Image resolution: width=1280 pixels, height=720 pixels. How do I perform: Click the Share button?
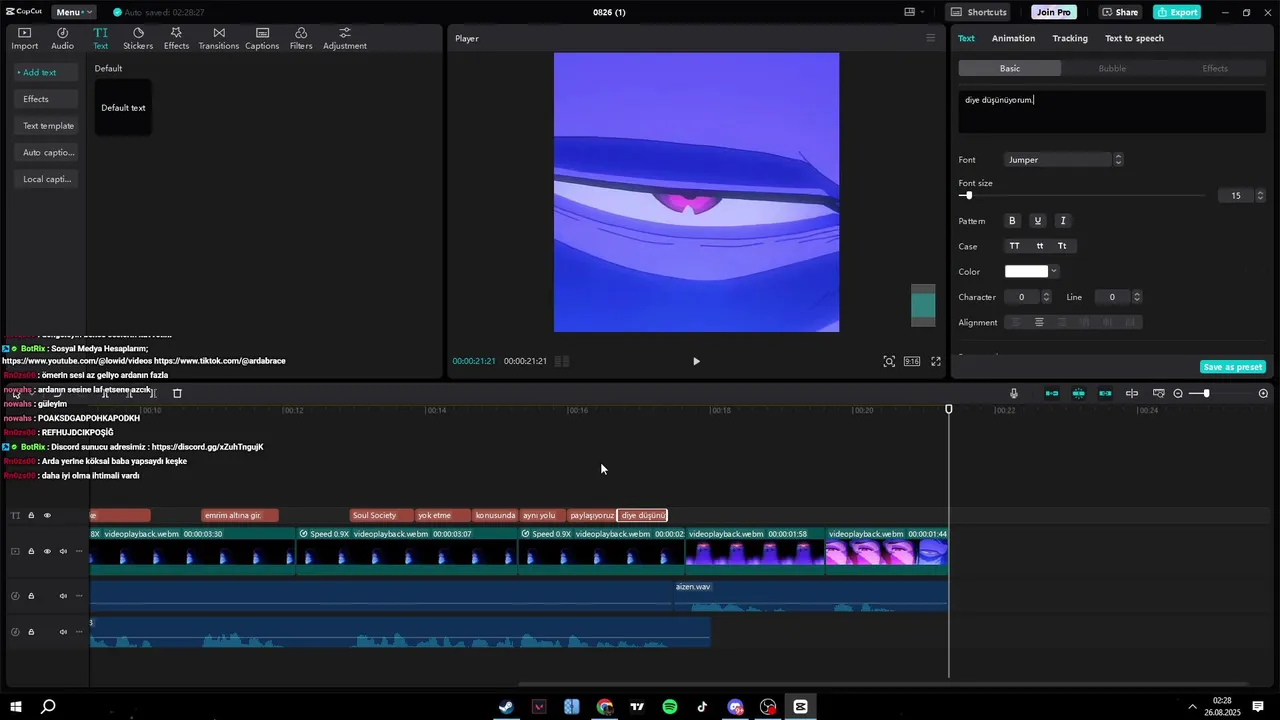click(1119, 12)
